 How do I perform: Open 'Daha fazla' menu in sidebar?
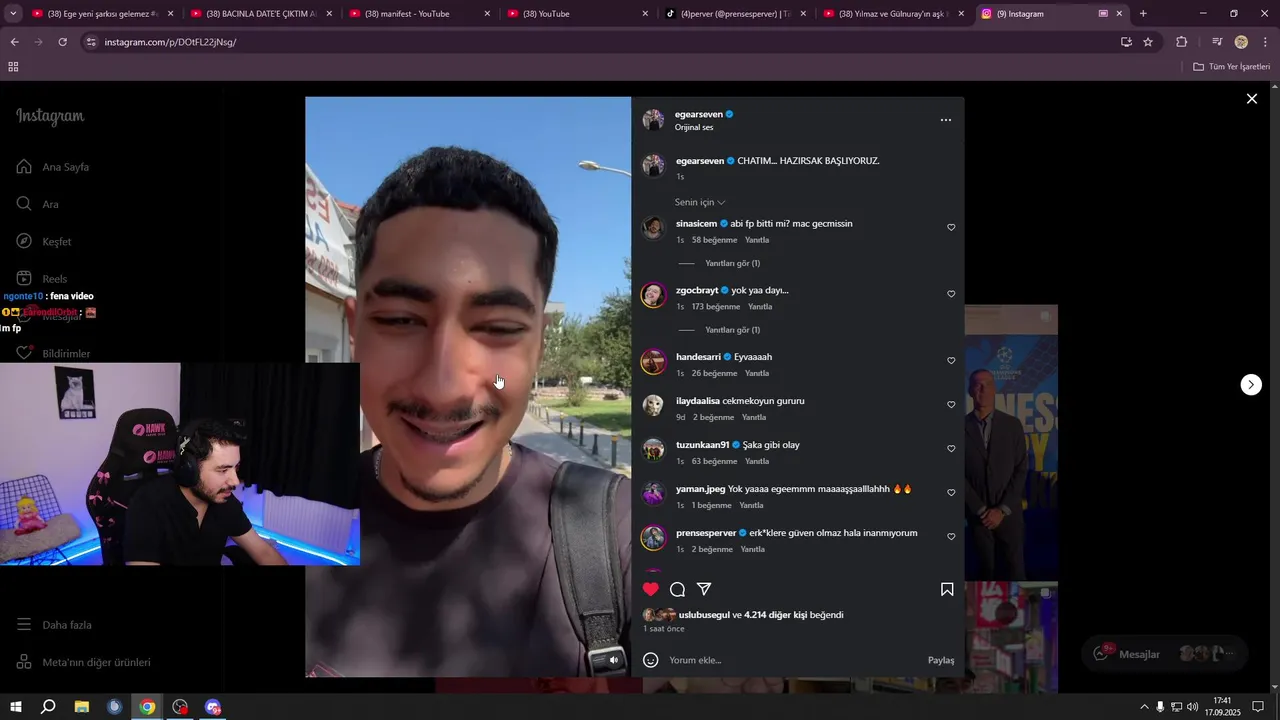55,625
